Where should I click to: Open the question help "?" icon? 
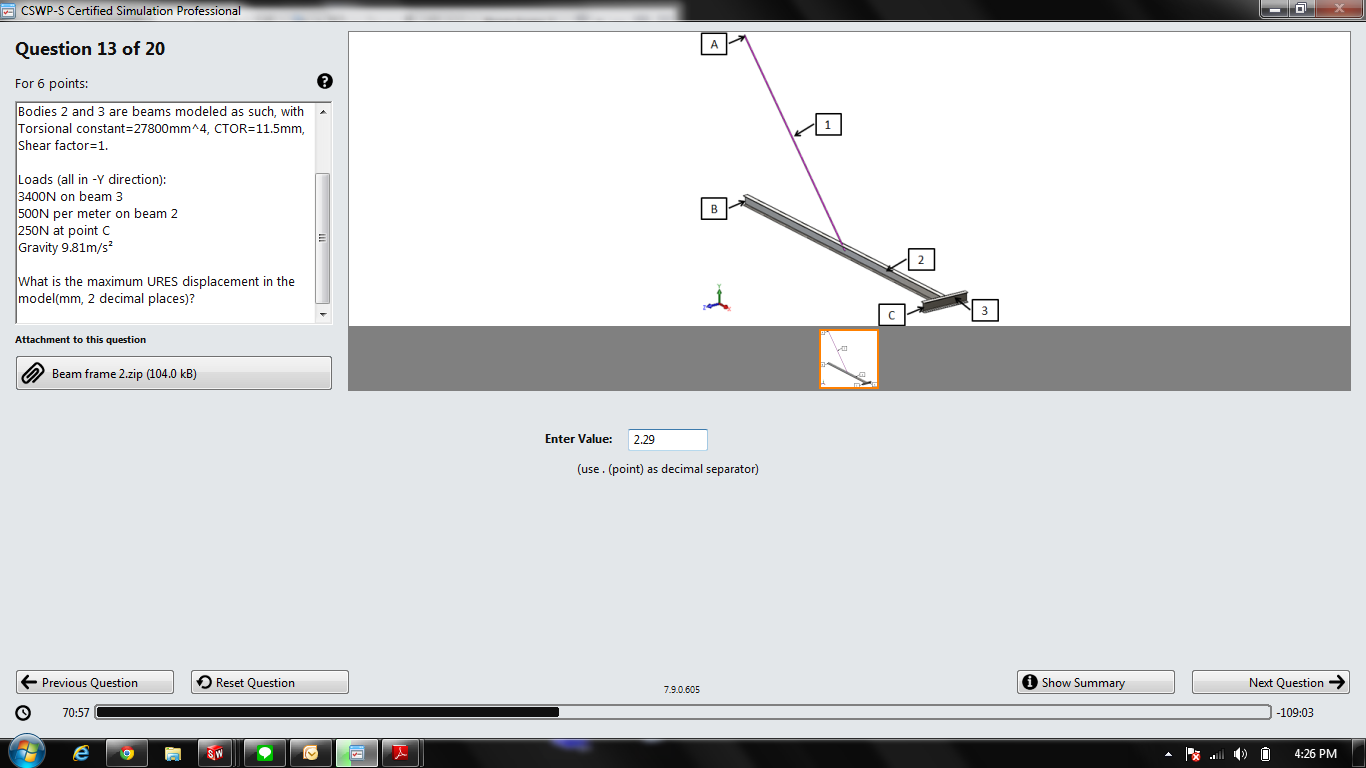(324, 81)
